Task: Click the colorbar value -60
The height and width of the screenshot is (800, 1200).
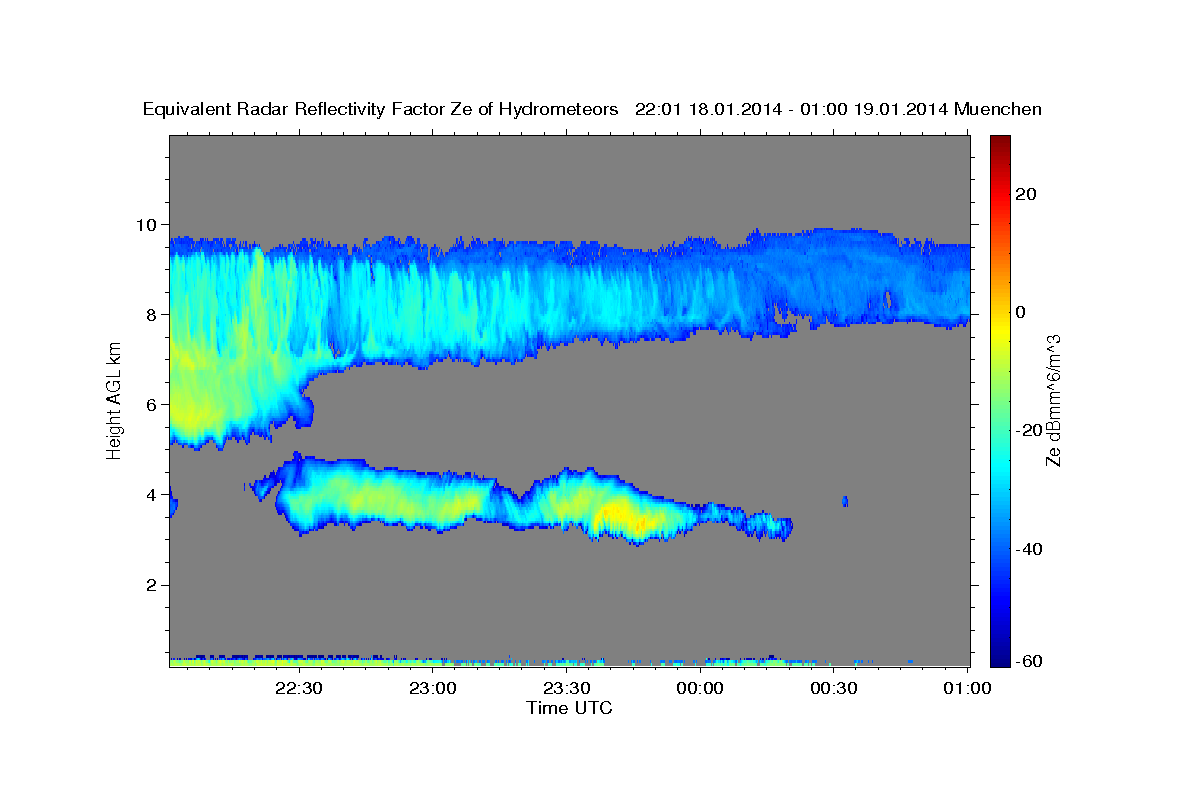Action: tap(1029, 661)
